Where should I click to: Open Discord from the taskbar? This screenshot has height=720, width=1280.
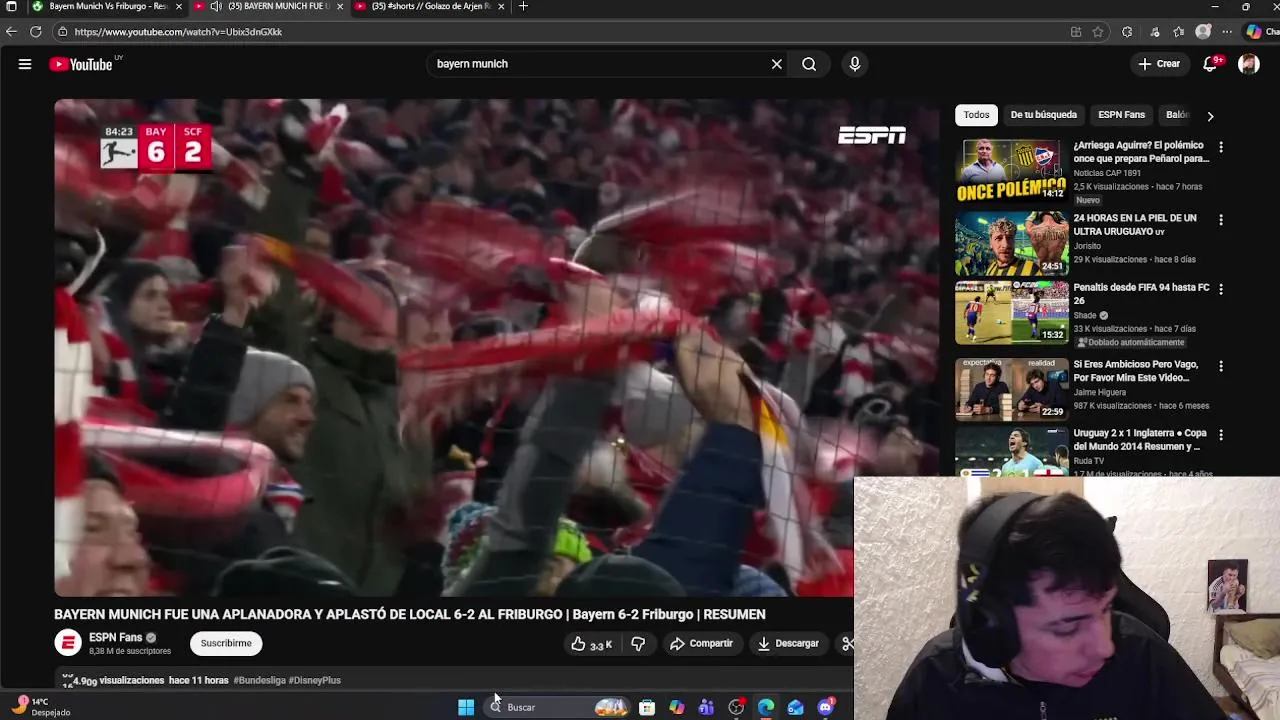[826, 707]
